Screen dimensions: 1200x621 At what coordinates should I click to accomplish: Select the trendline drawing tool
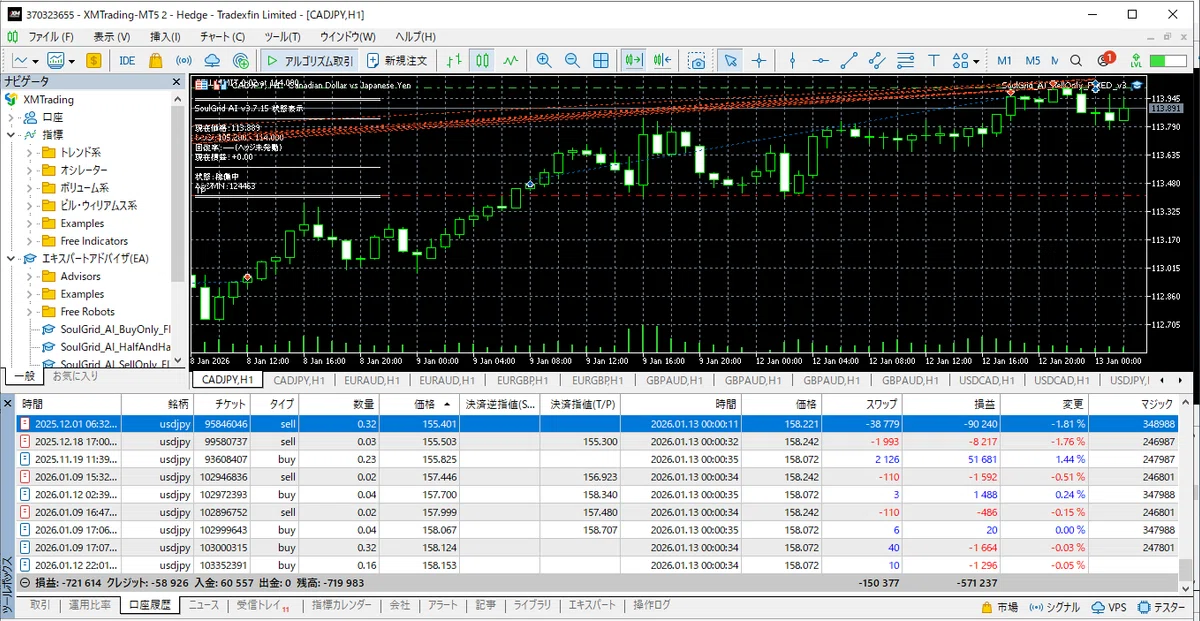point(849,60)
